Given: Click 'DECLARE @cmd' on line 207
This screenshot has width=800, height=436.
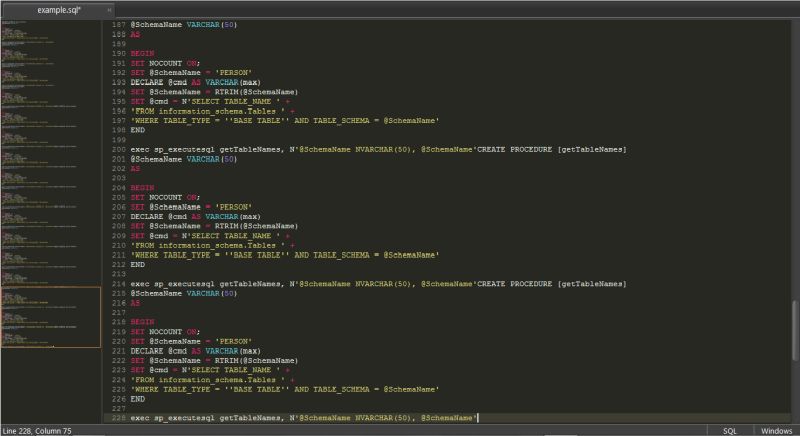Looking at the screenshot, I should click(159, 216).
